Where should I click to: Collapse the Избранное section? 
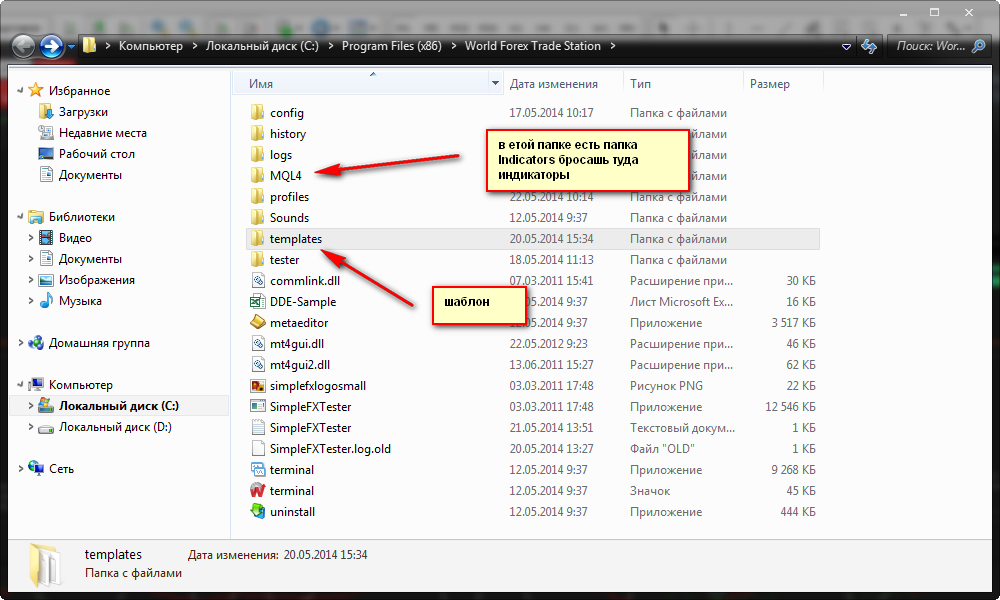click(20, 91)
